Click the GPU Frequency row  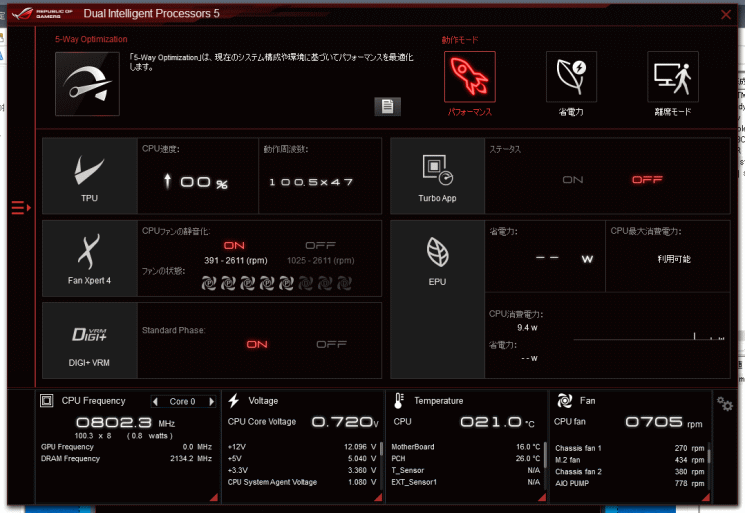[x=126, y=447]
